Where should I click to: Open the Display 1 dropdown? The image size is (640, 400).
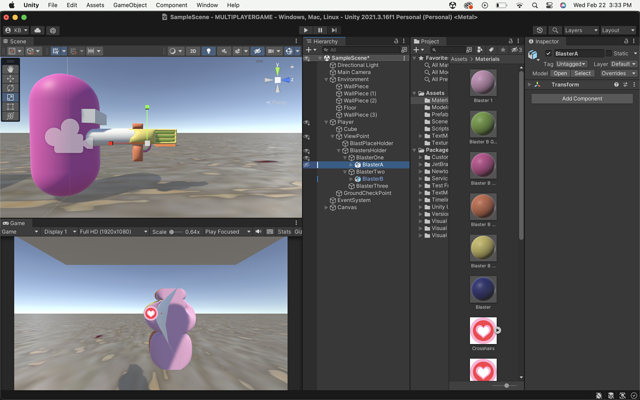pyautogui.click(x=60, y=231)
